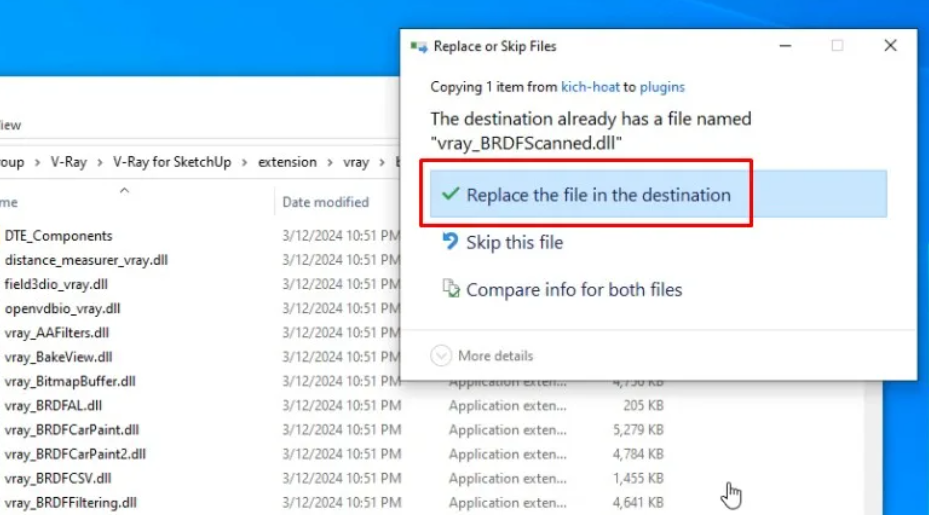This screenshot has height=515, width=929.
Task: Choose Replace the file in the destination
Action: pos(598,195)
